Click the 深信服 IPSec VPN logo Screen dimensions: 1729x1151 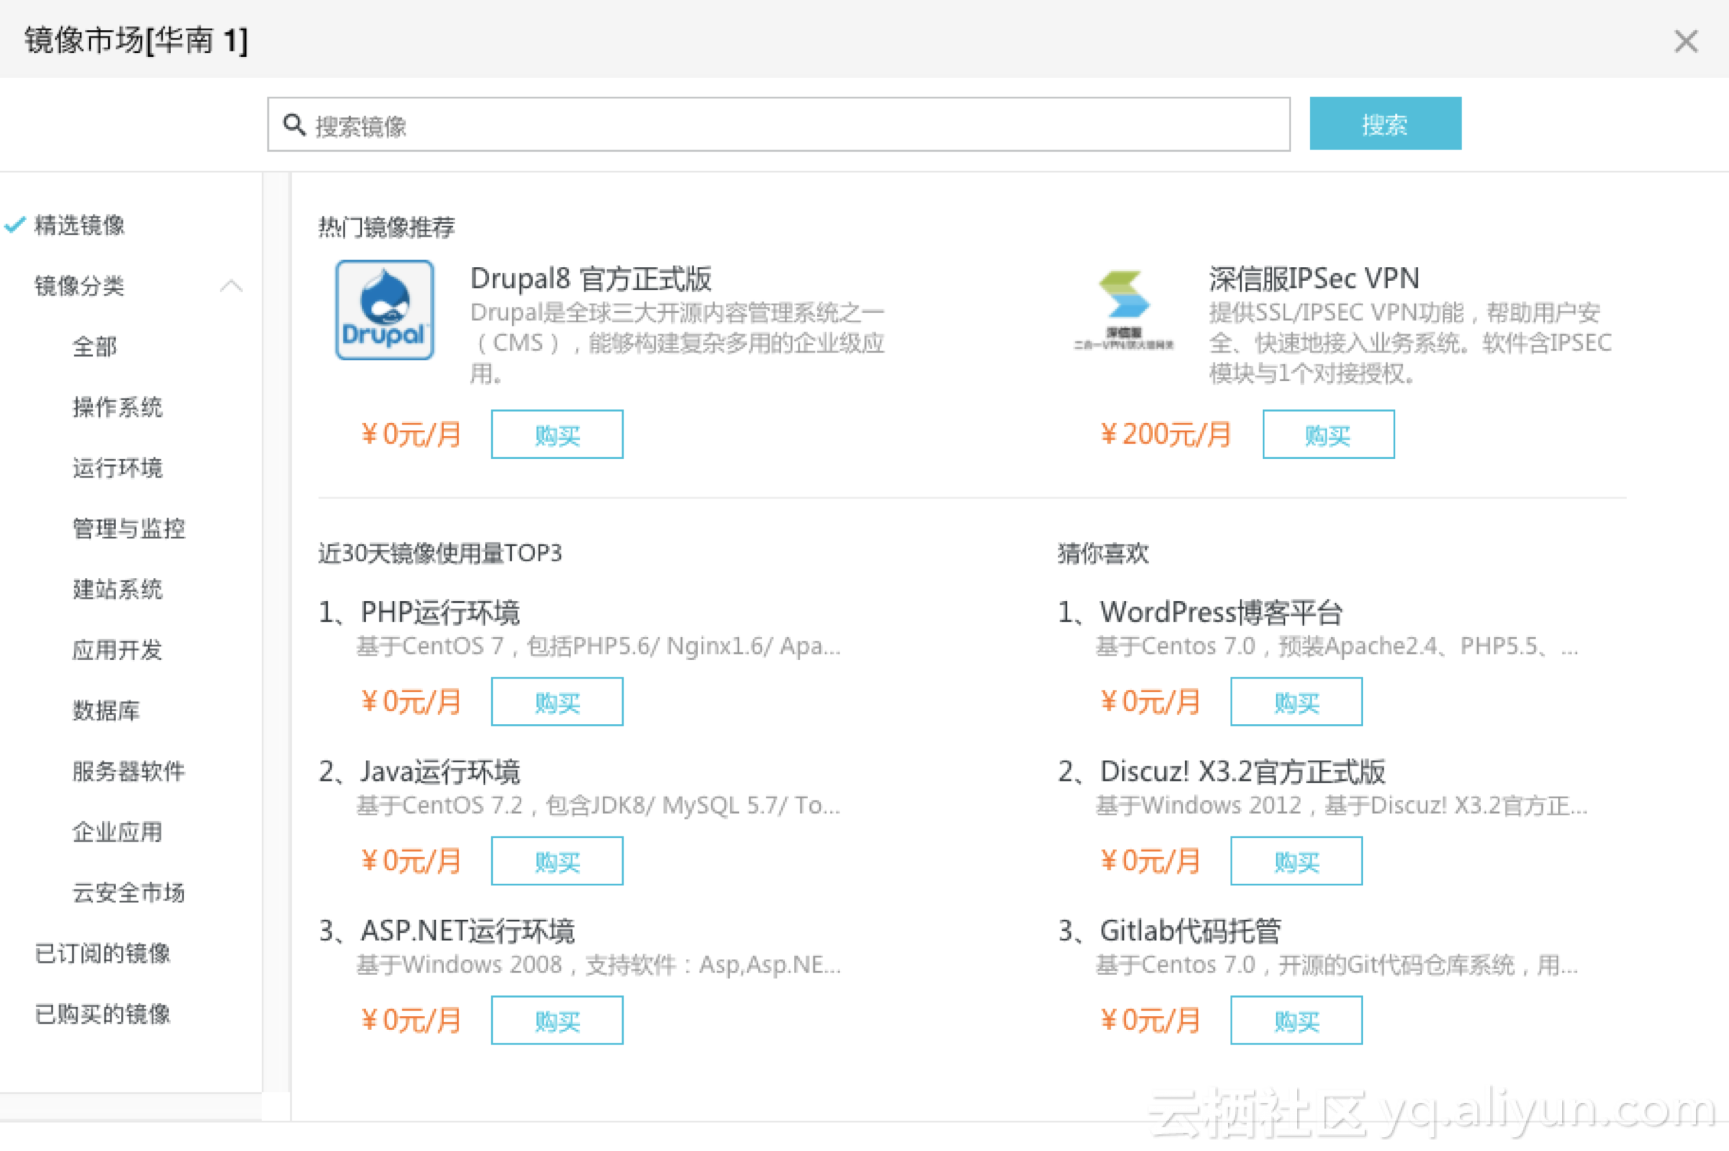(x=1123, y=310)
